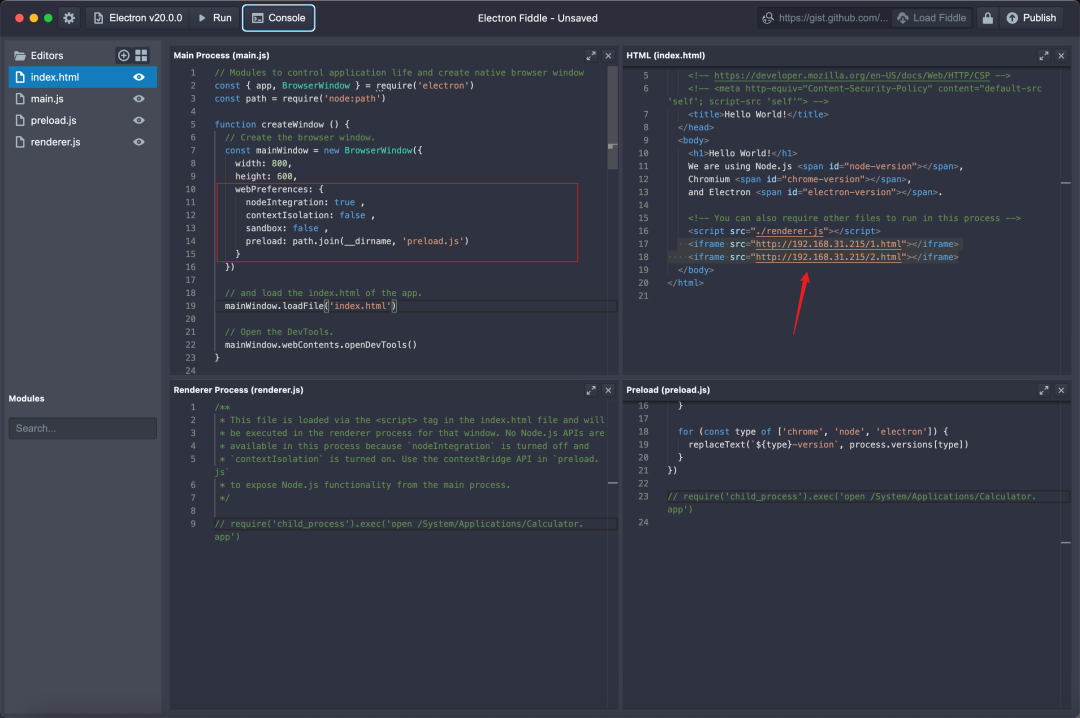Close the Main Process (main.js) panel
Image resolution: width=1080 pixels, height=718 pixels.
(608, 56)
